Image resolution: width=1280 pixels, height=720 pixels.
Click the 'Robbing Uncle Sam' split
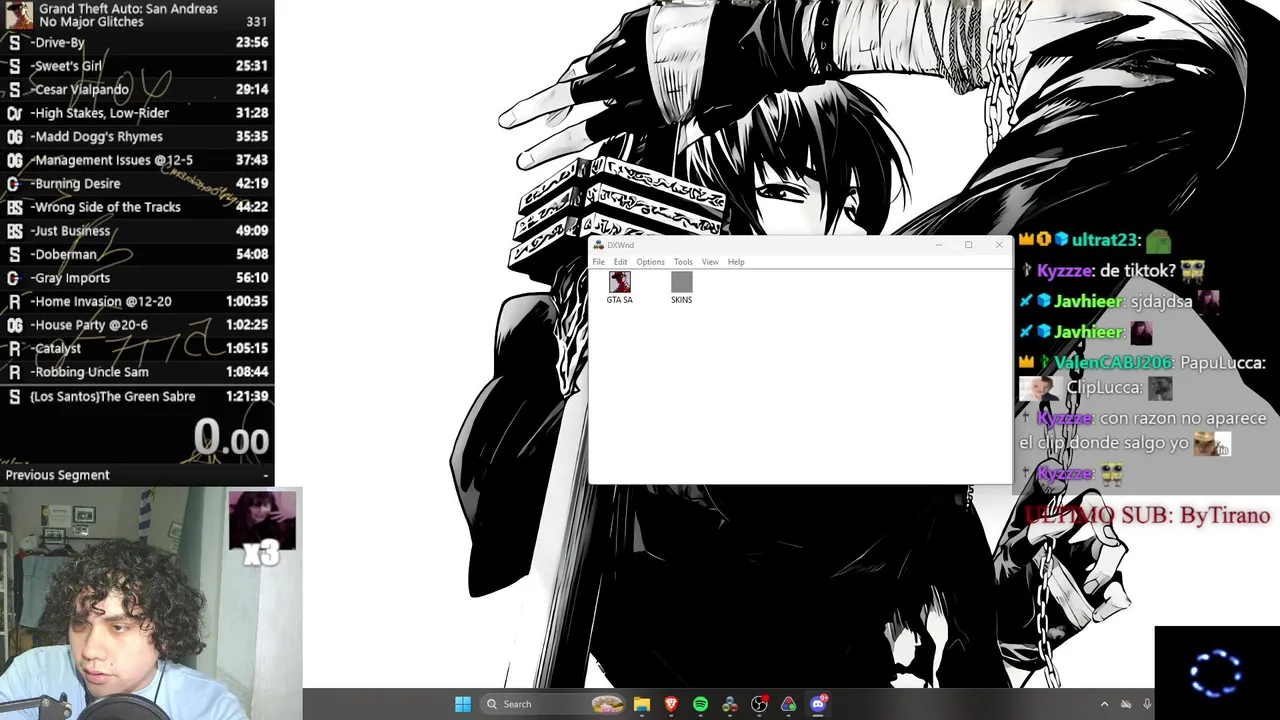137,372
